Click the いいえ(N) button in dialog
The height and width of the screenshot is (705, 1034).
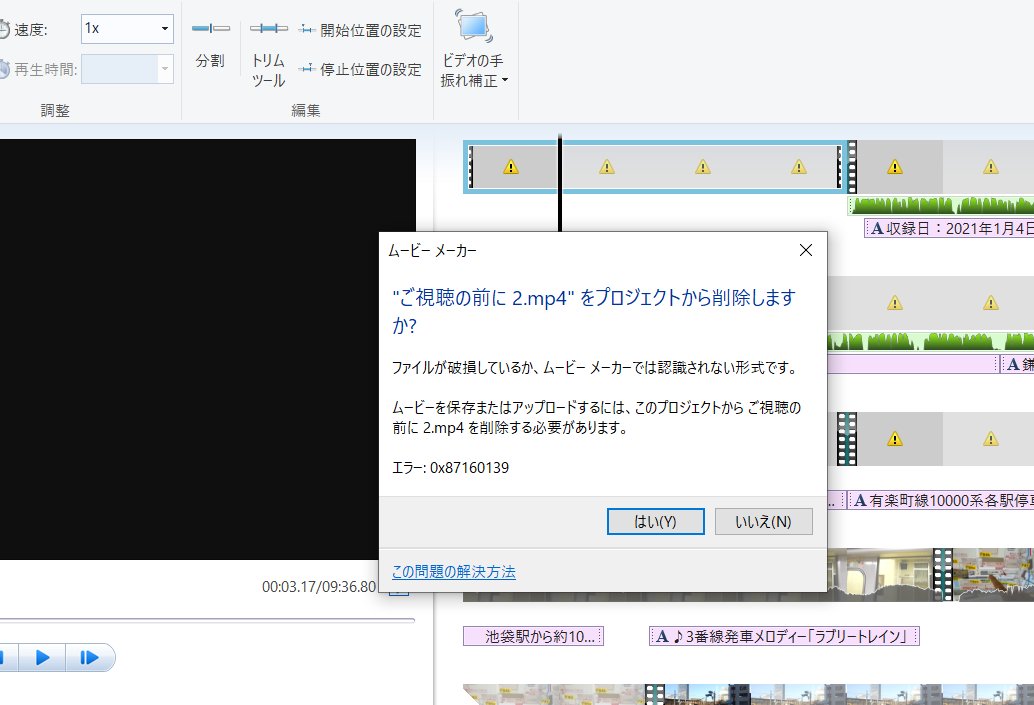(x=764, y=522)
